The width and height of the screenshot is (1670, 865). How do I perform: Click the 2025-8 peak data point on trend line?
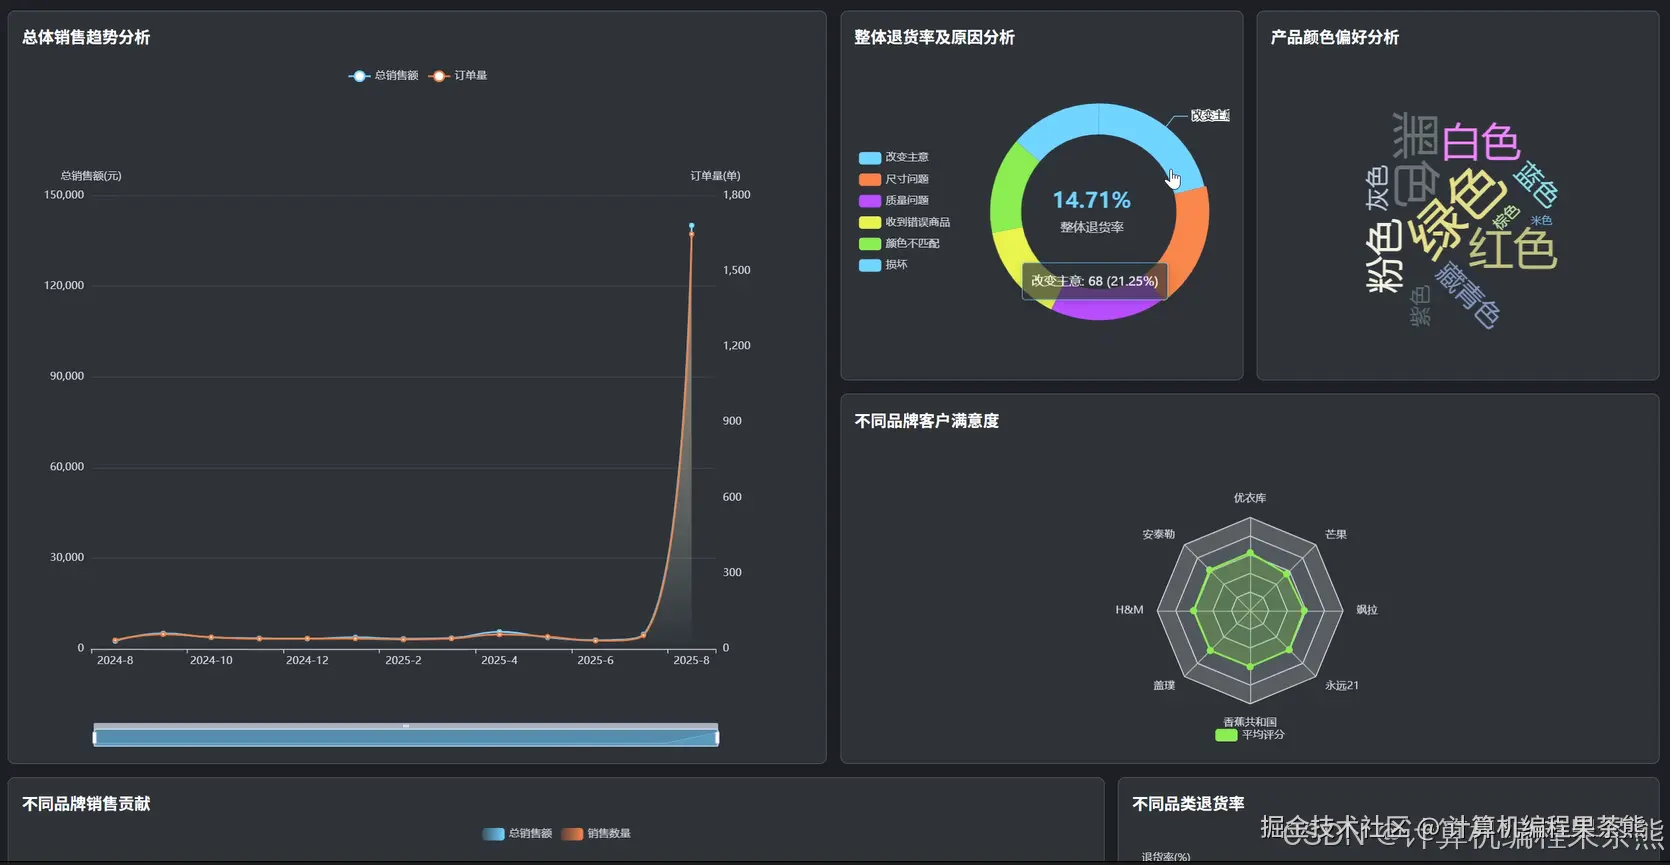point(691,227)
